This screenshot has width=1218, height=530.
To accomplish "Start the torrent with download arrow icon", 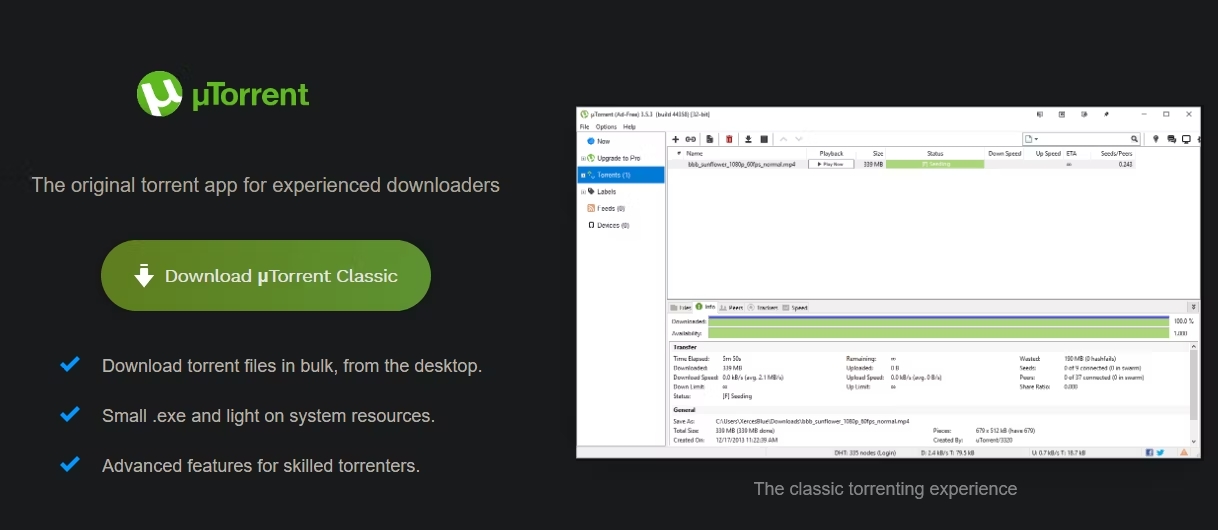I will (x=748, y=139).
